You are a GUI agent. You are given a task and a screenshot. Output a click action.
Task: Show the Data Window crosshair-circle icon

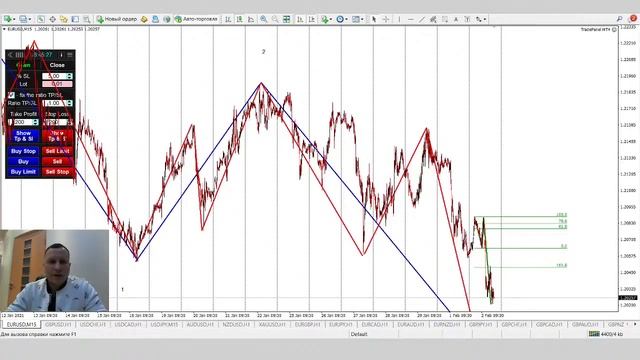(x=52, y=19)
